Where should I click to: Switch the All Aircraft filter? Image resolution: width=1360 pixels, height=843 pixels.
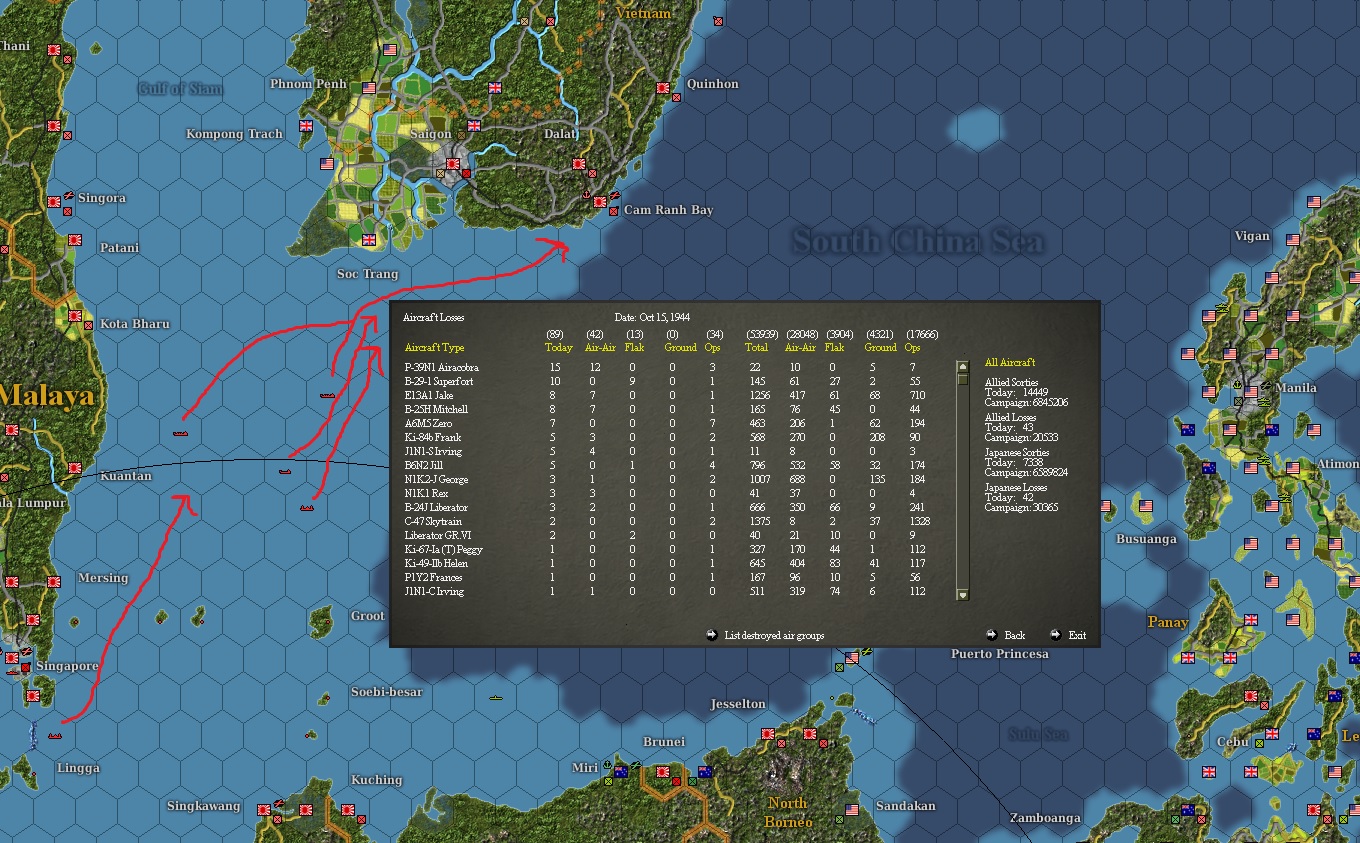click(x=1009, y=362)
